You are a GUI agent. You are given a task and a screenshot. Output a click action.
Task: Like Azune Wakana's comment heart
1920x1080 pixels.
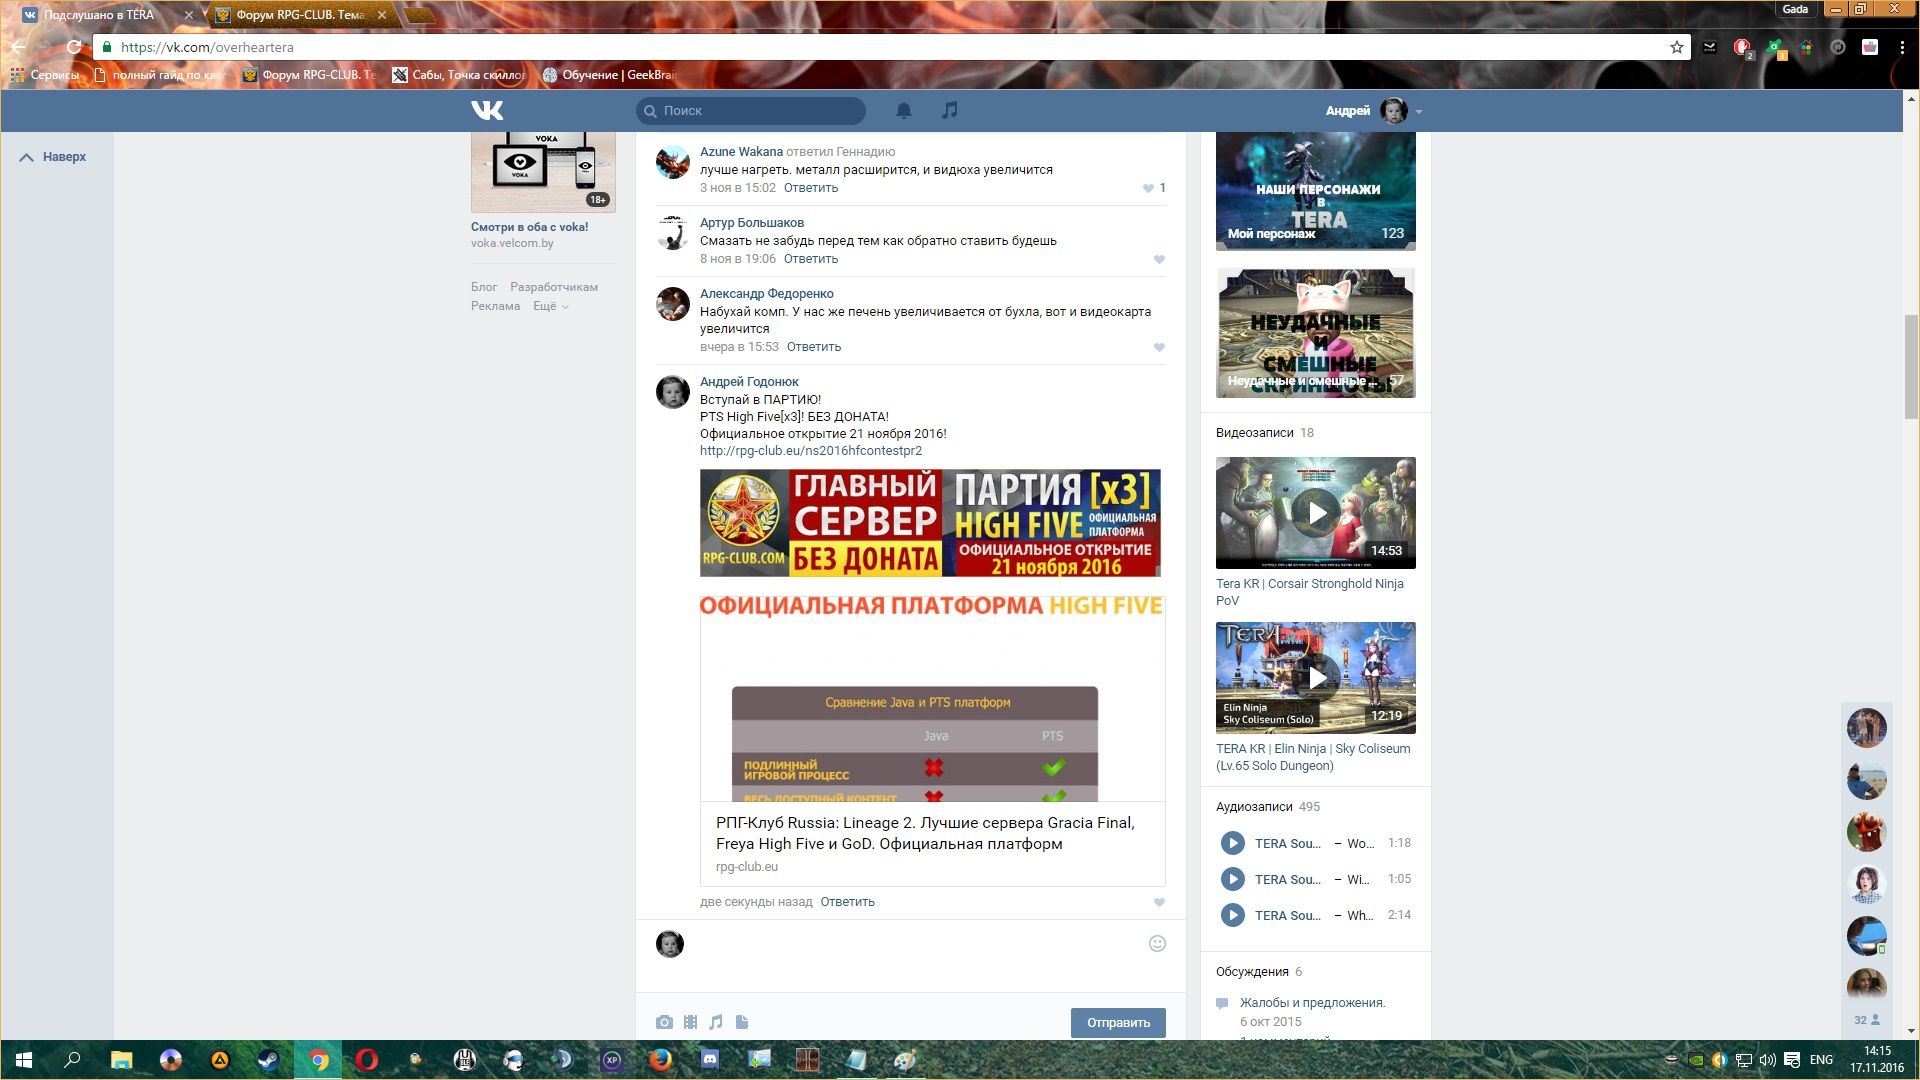pos(1149,188)
